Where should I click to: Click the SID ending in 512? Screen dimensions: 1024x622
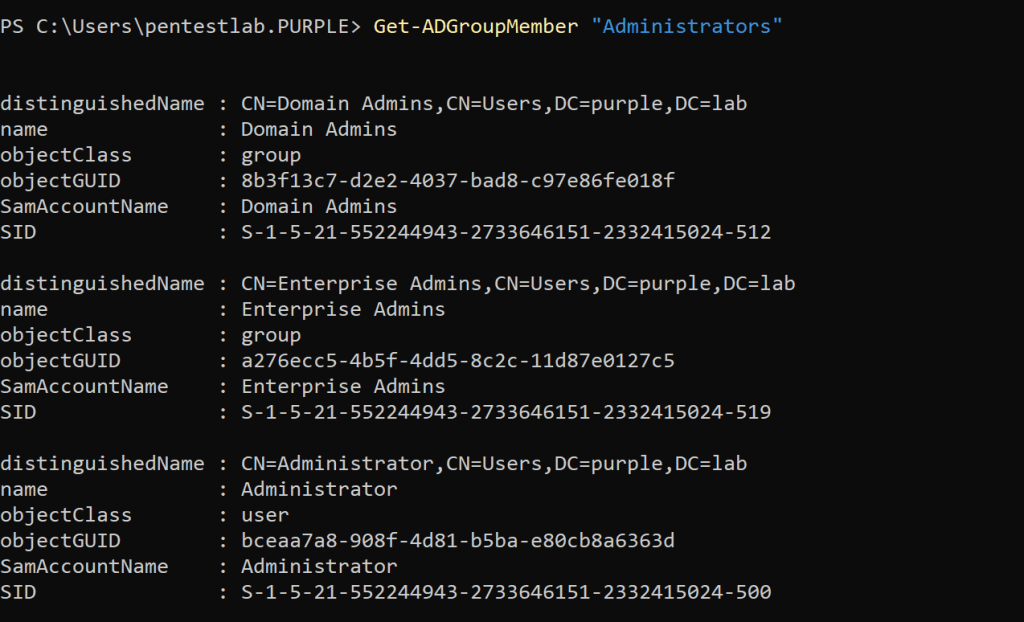(x=506, y=233)
